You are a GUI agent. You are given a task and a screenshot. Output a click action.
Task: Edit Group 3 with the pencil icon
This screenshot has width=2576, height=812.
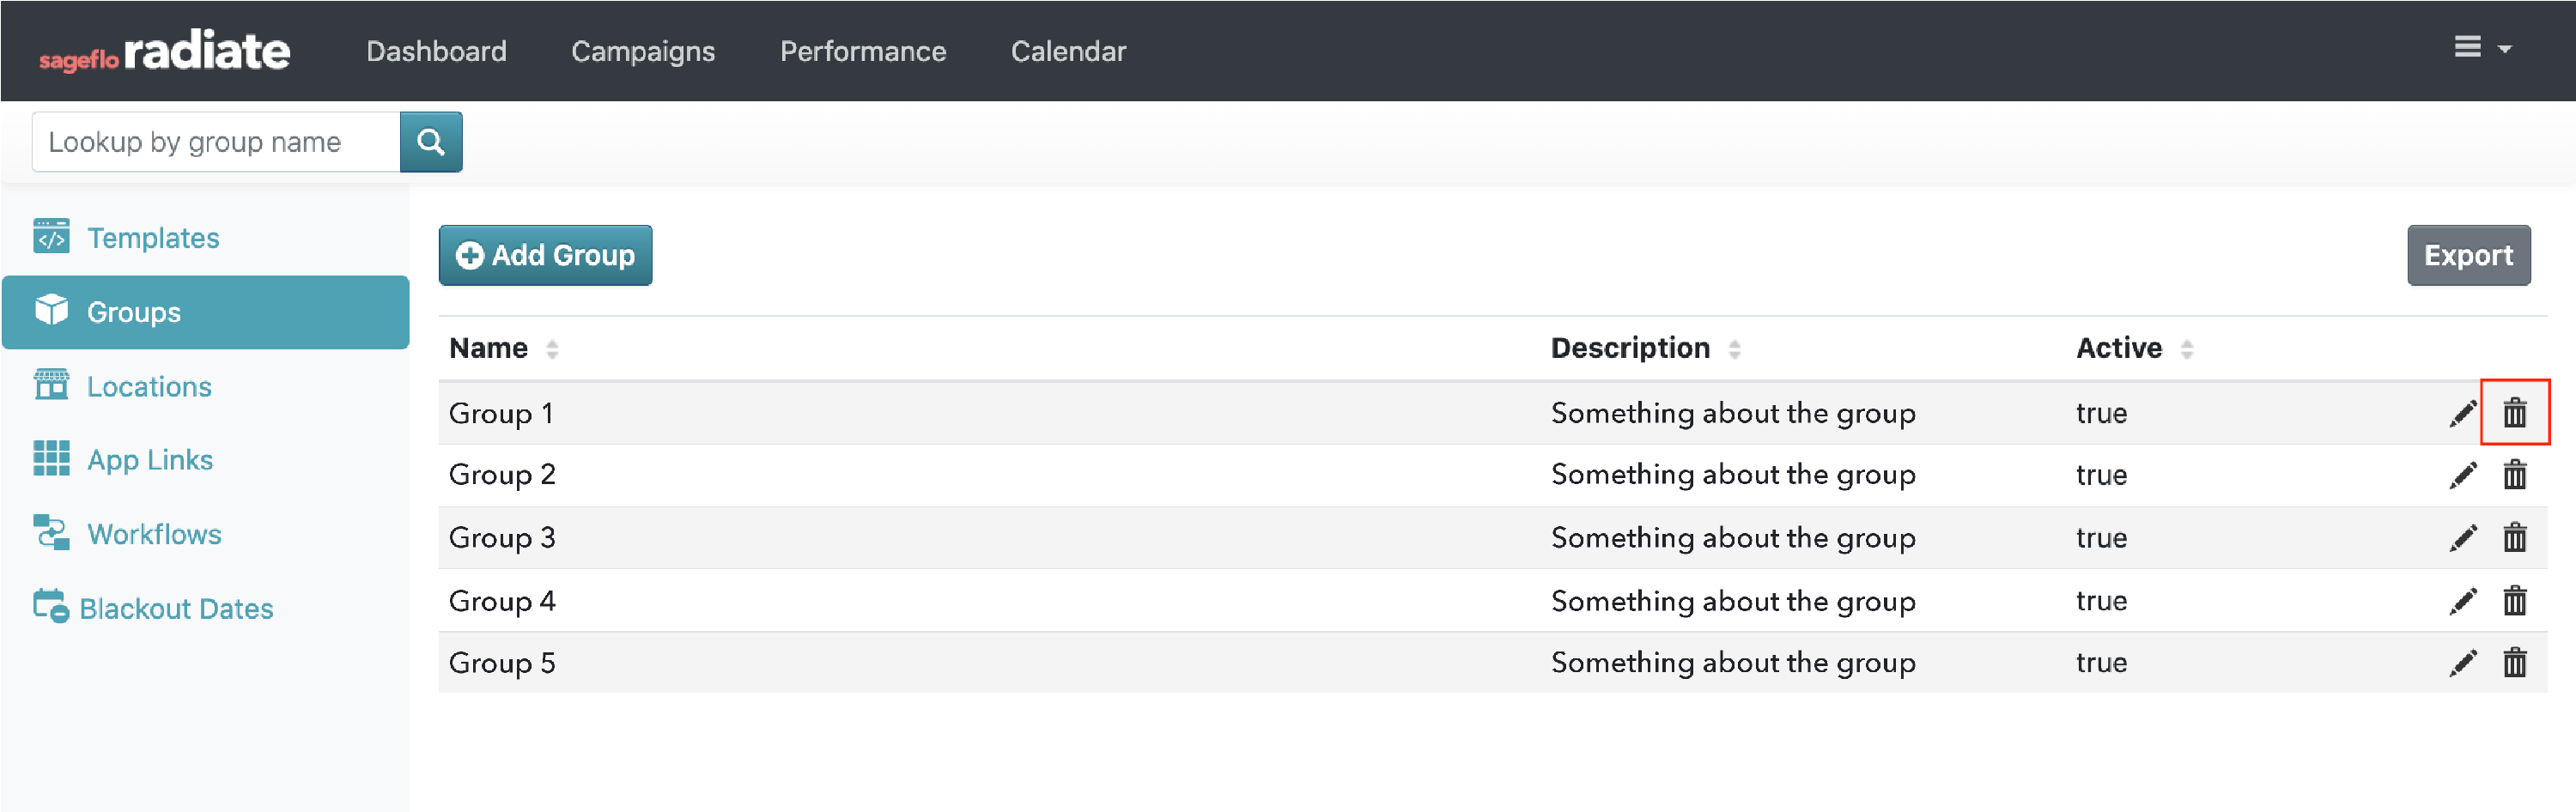[x=2465, y=537]
